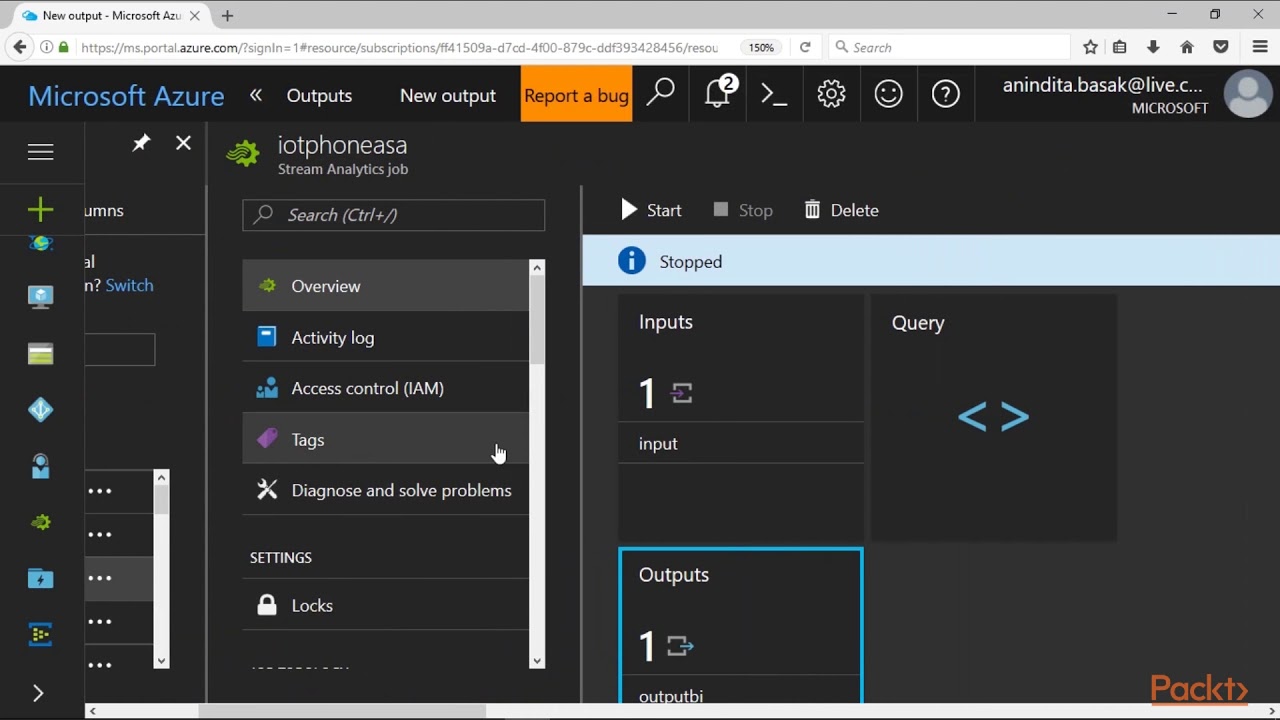Open Diagnose and solve problems
Screen dimensions: 1280x720
click(x=385, y=490)
